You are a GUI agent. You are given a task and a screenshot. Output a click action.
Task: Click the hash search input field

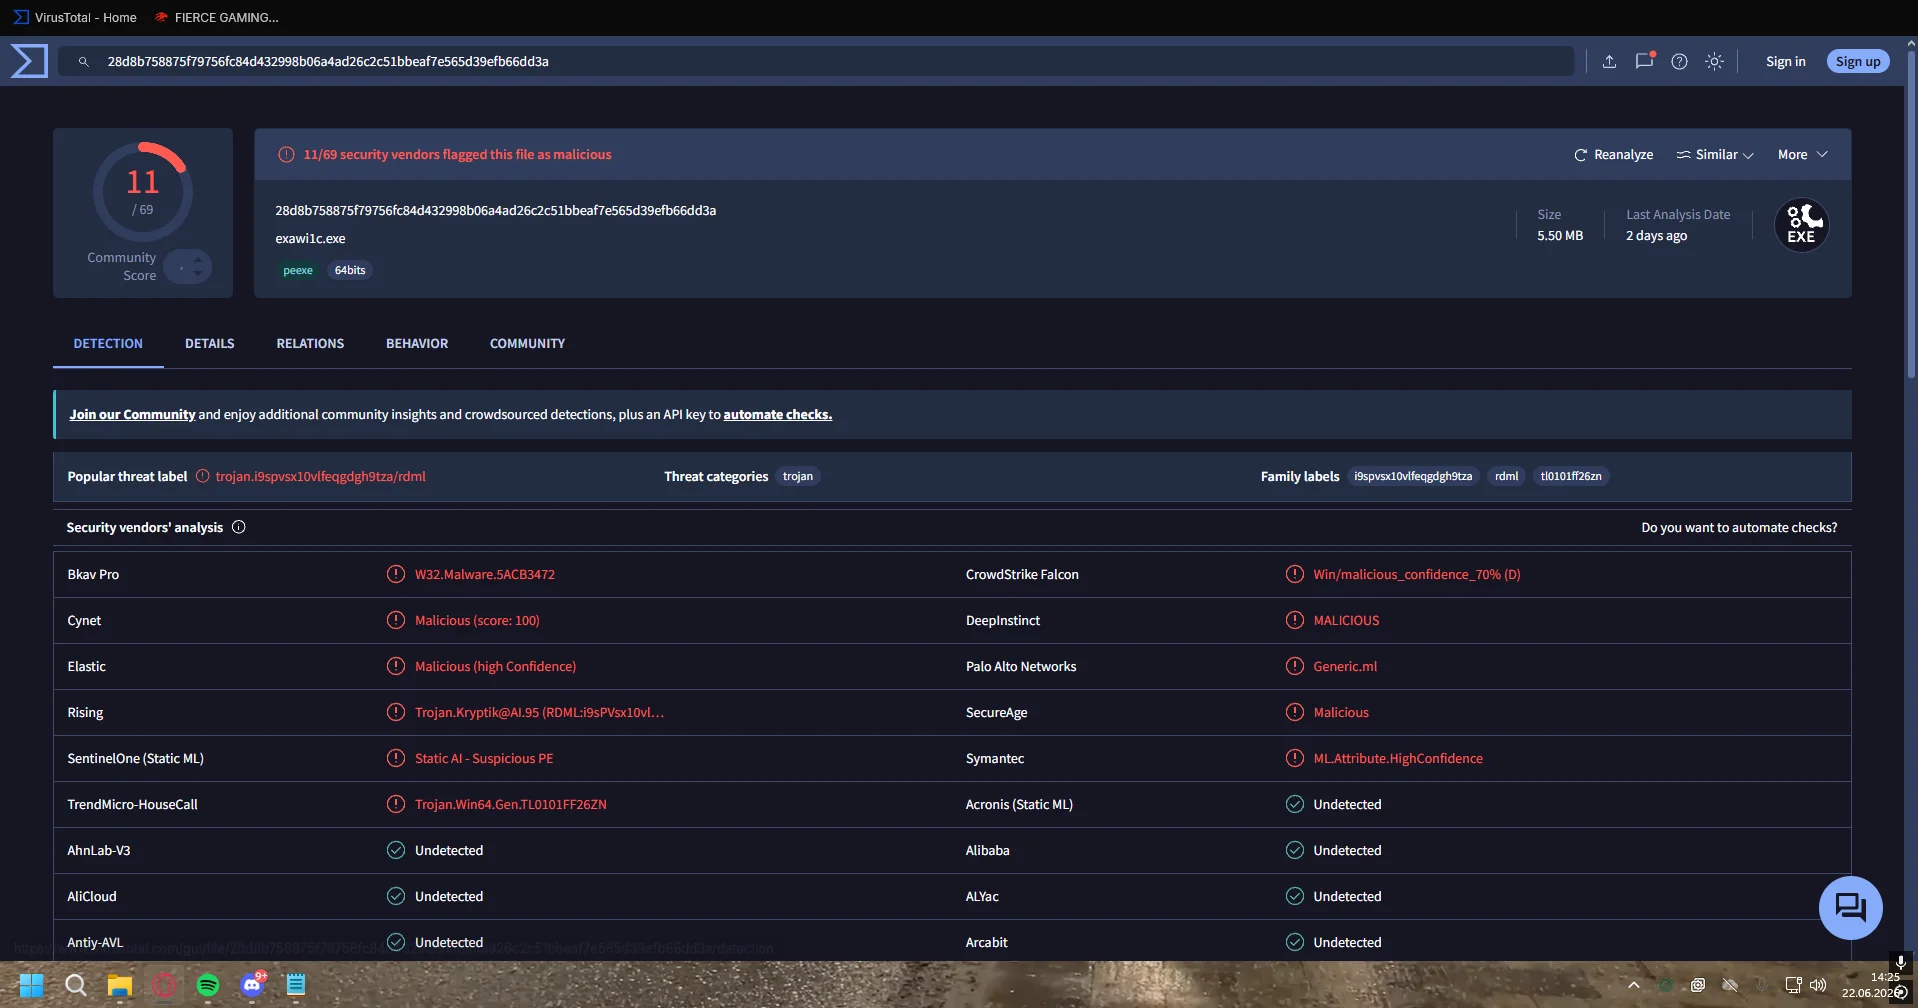(815, 61)
